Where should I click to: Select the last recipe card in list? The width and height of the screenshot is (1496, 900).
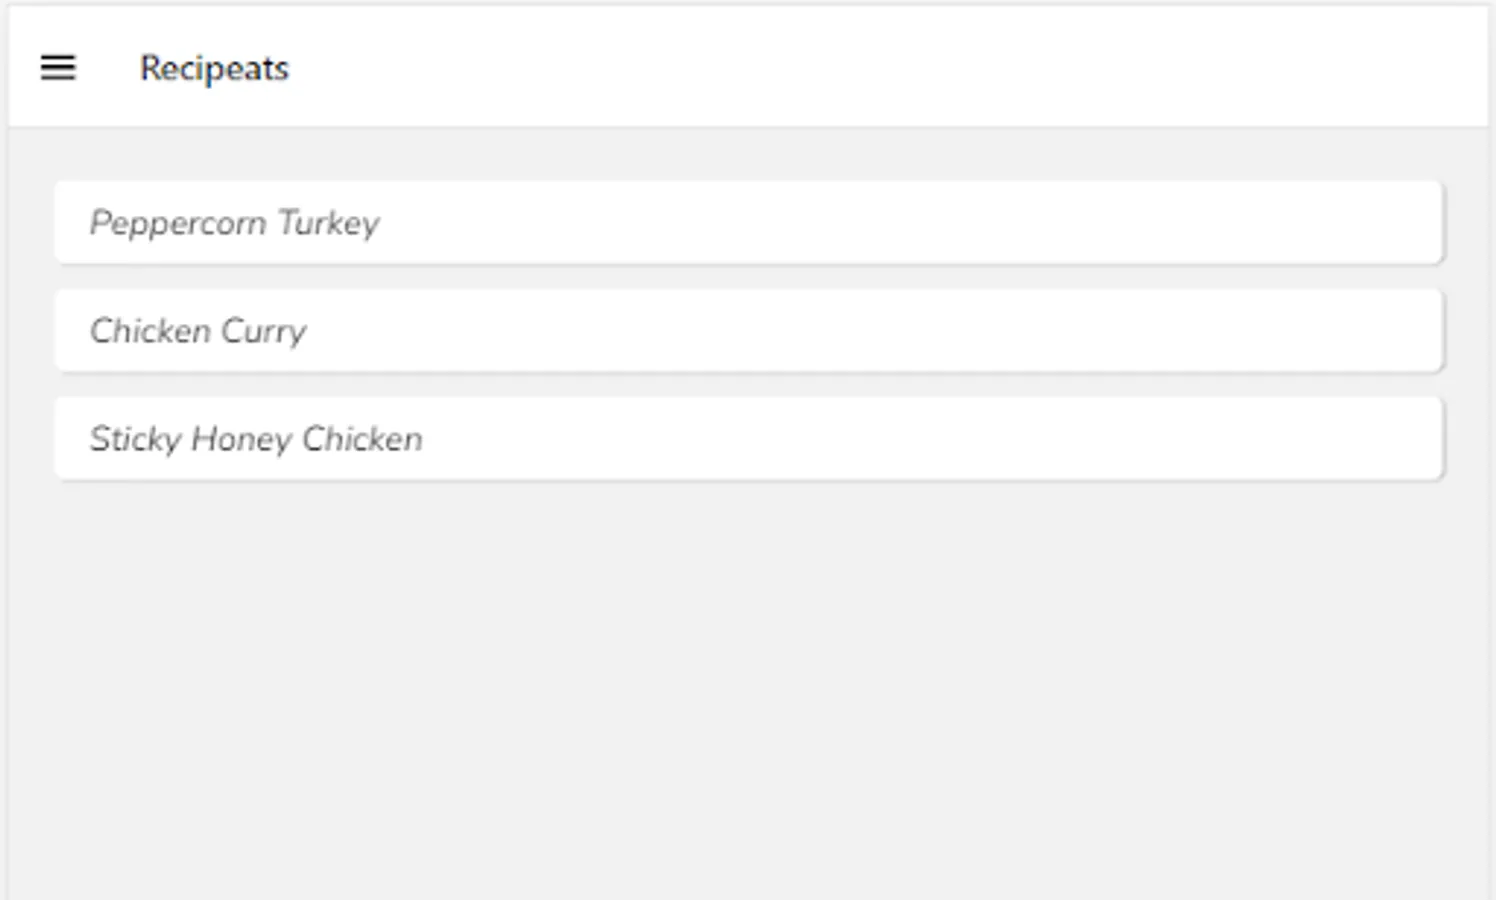coord(749,438)
